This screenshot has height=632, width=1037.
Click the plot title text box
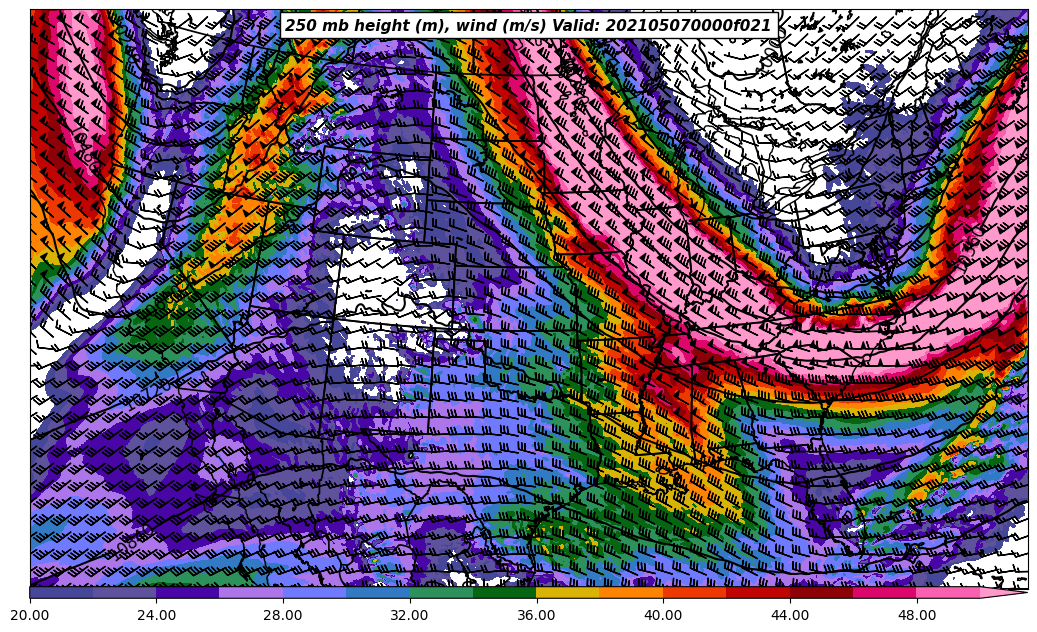[x=528, y=25]
